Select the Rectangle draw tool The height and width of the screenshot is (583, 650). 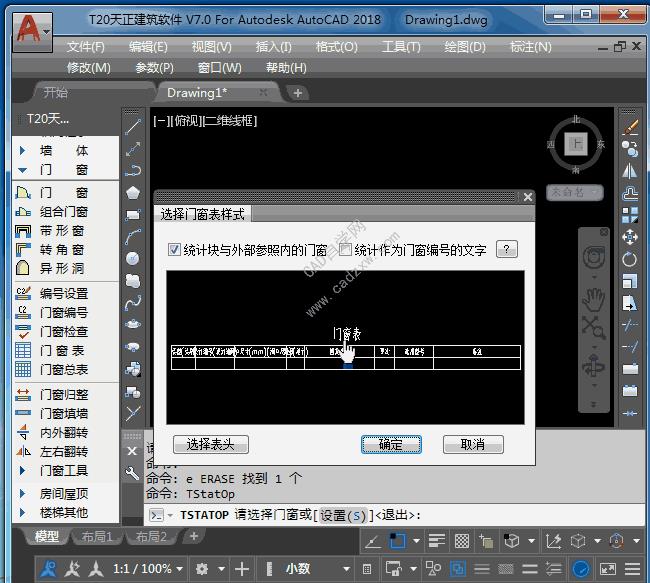pyautogui.click(x=133, y=215)
